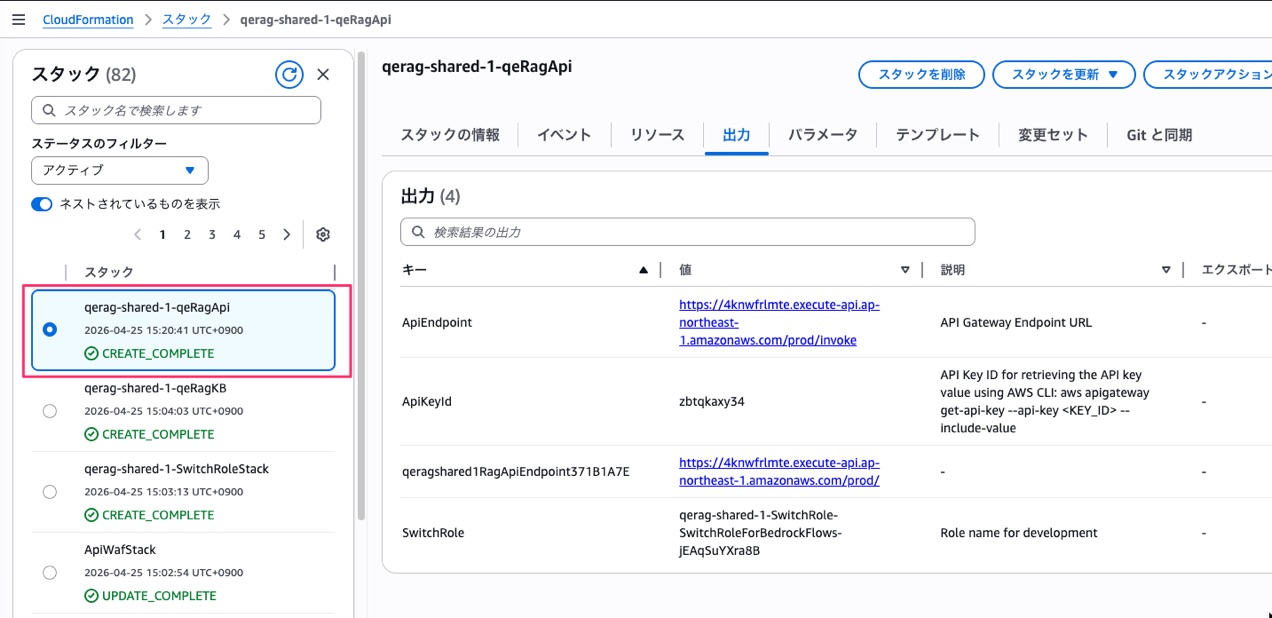Sort outputs by description column arrow
The height and width of the screenshot is (618, 1272).
1166,270
